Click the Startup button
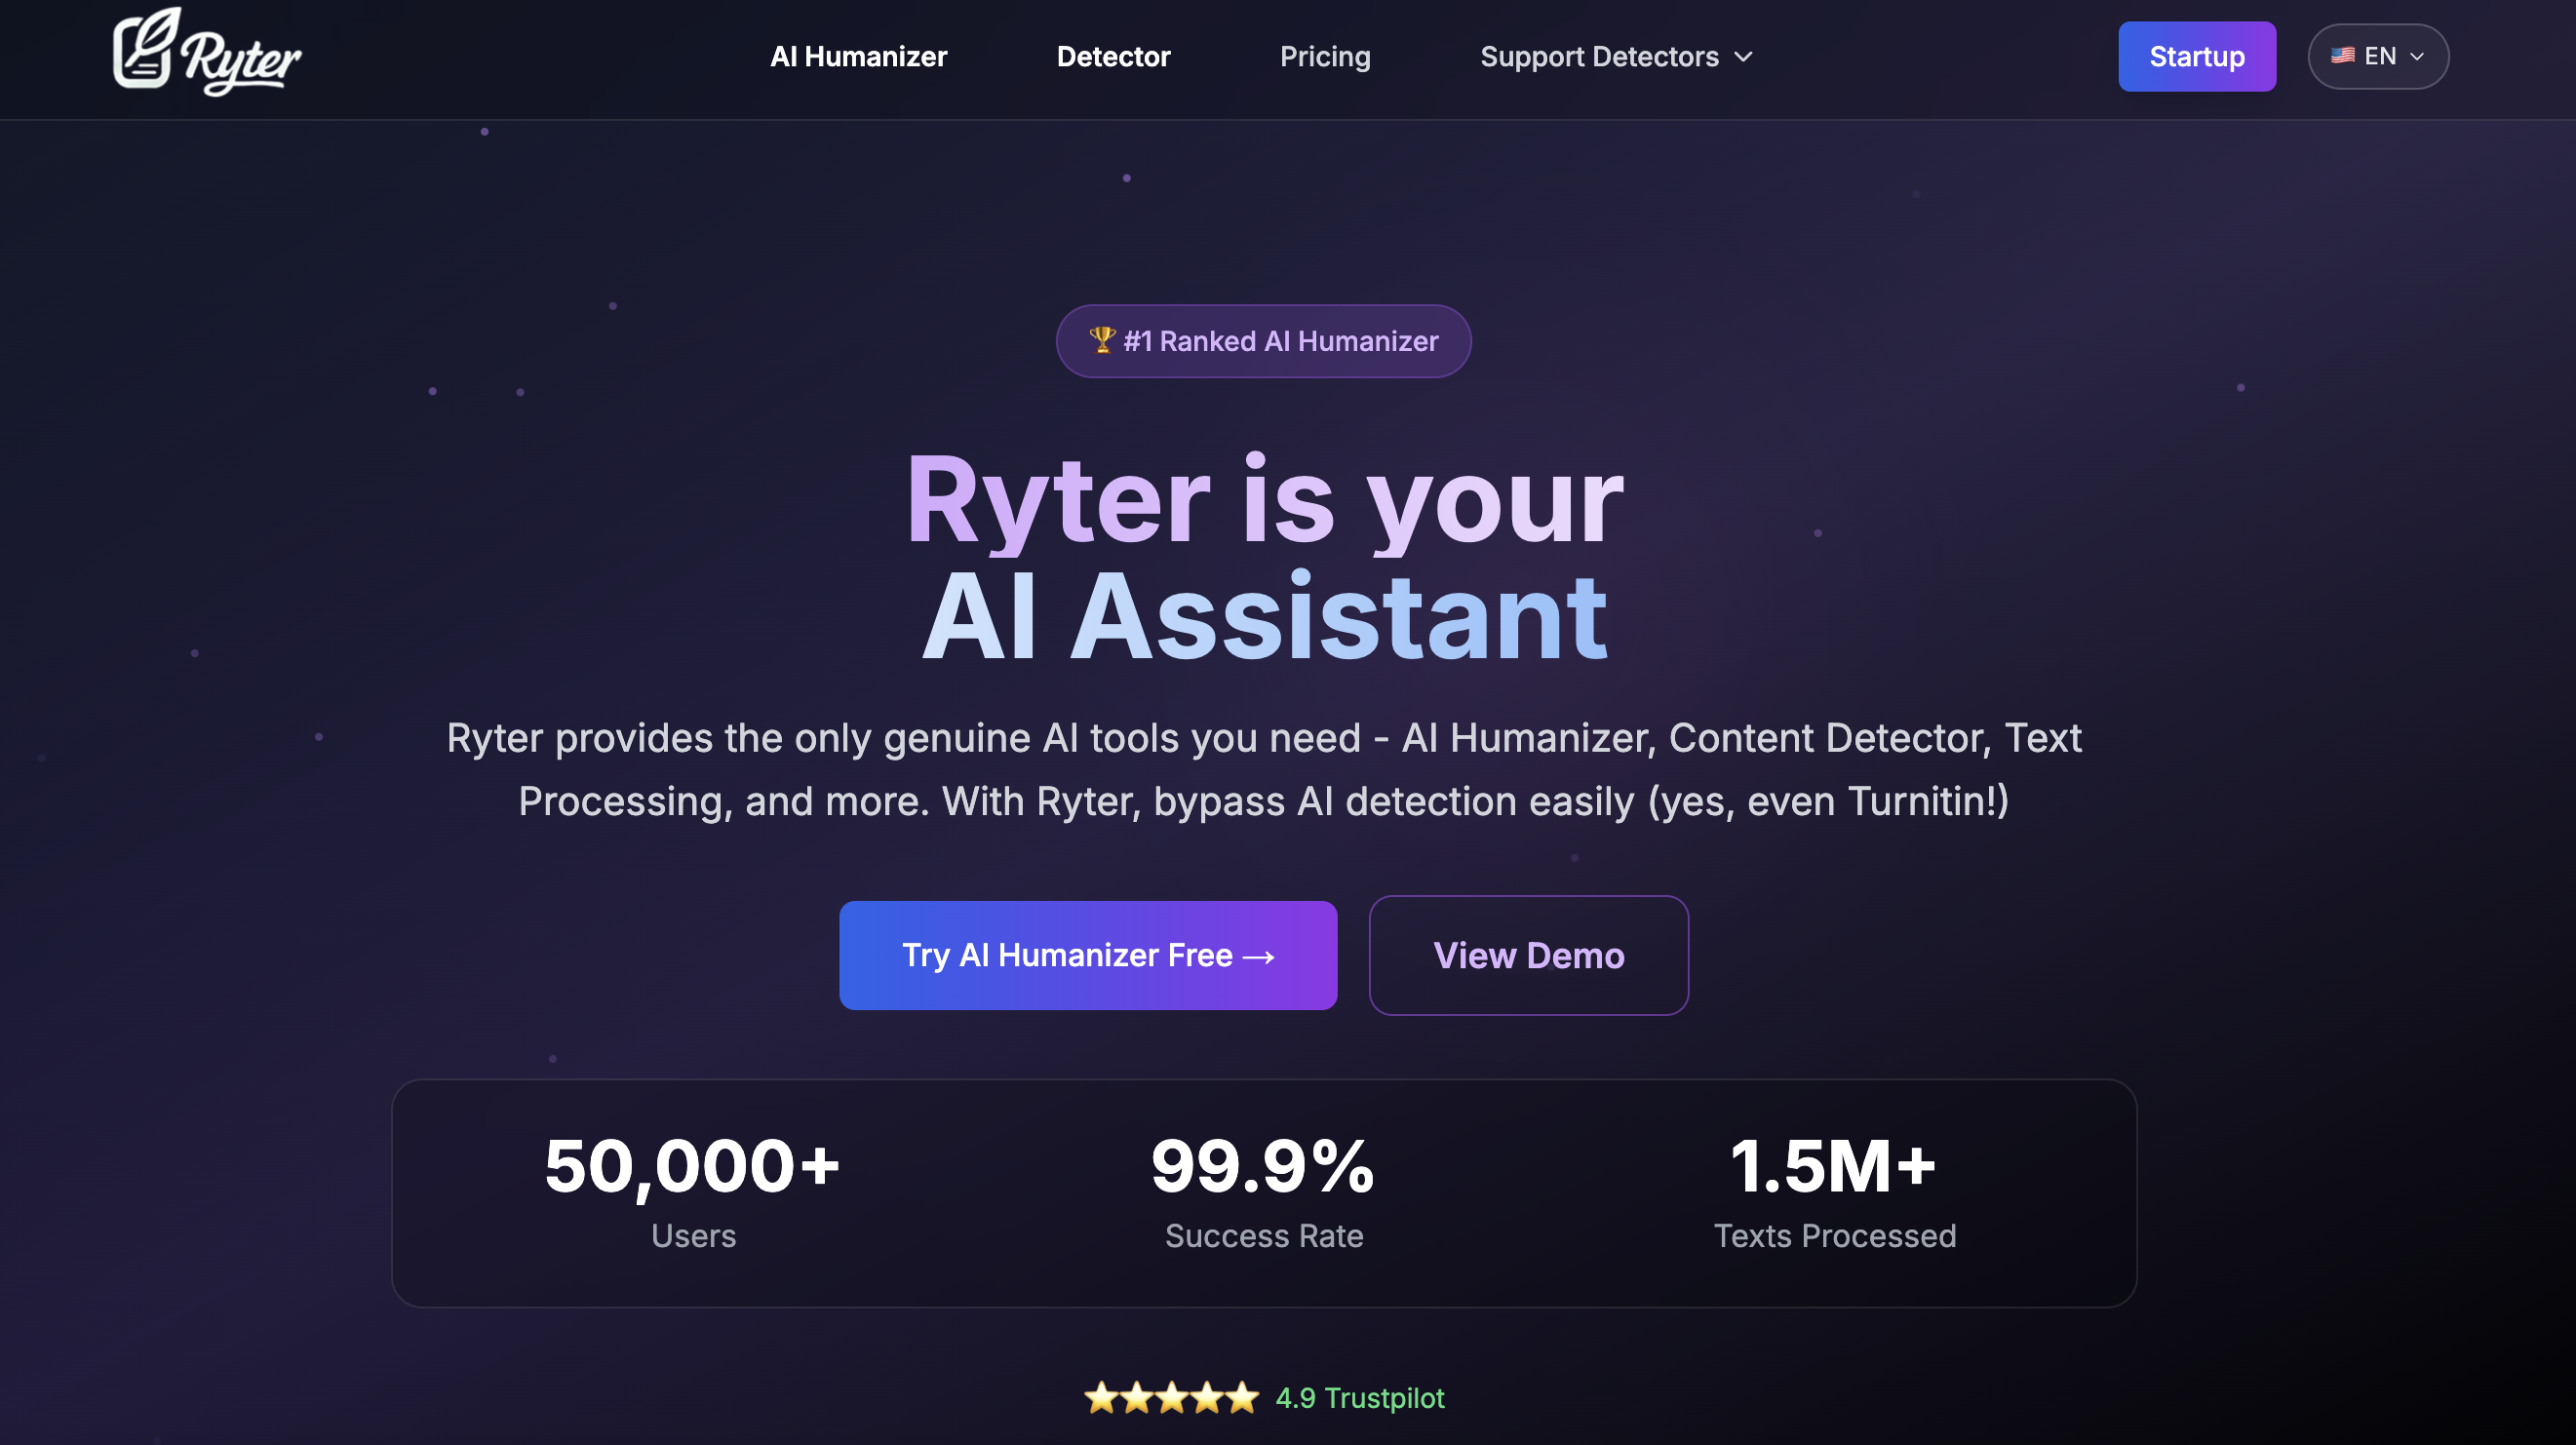The image size is (2576, 1445). coord(2197,56)
